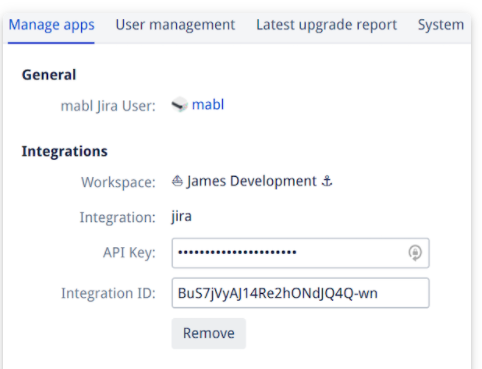This screenshot has height=369, width=482.
Task: Open the mabl user link
Action: pos(208,105)
